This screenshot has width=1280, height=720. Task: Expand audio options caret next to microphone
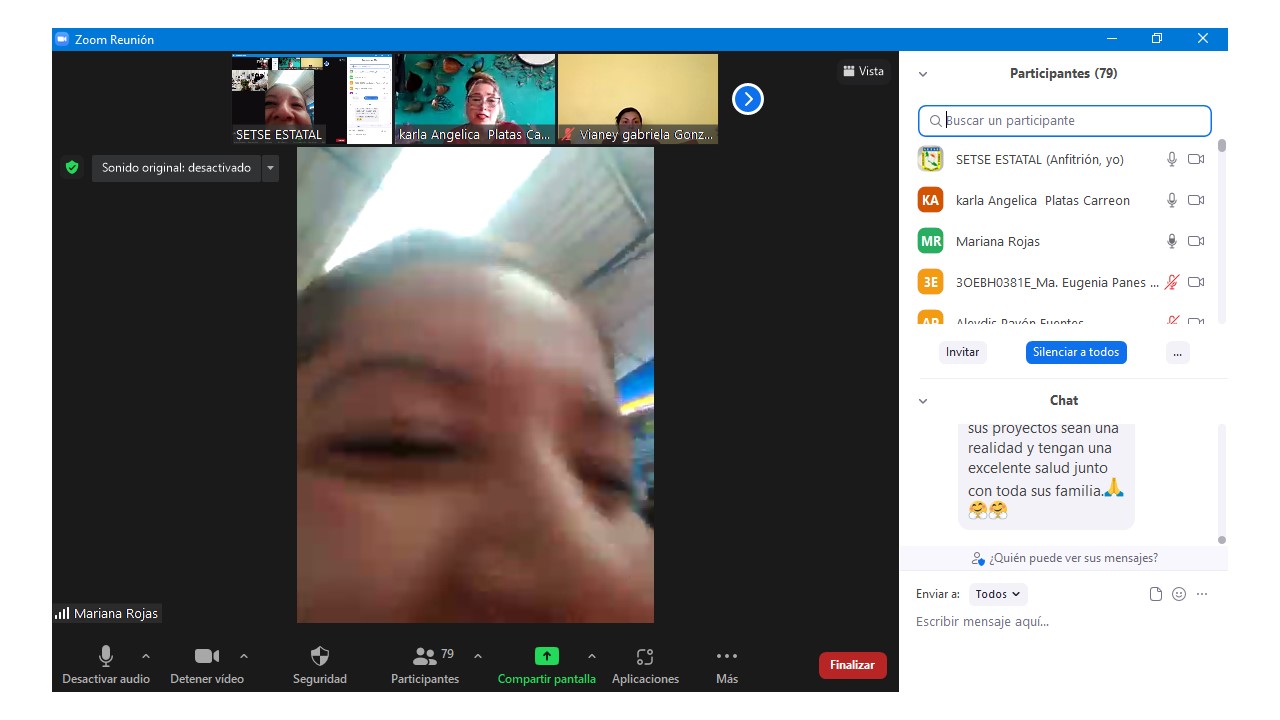point(146,656)
